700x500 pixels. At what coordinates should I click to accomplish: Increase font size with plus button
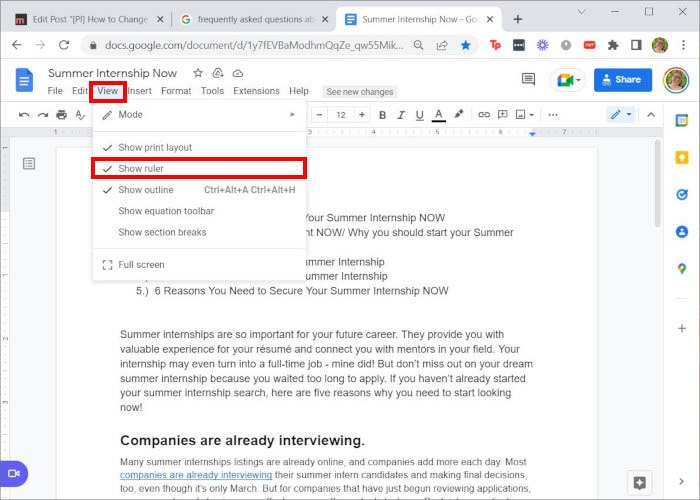click(362, 115)
